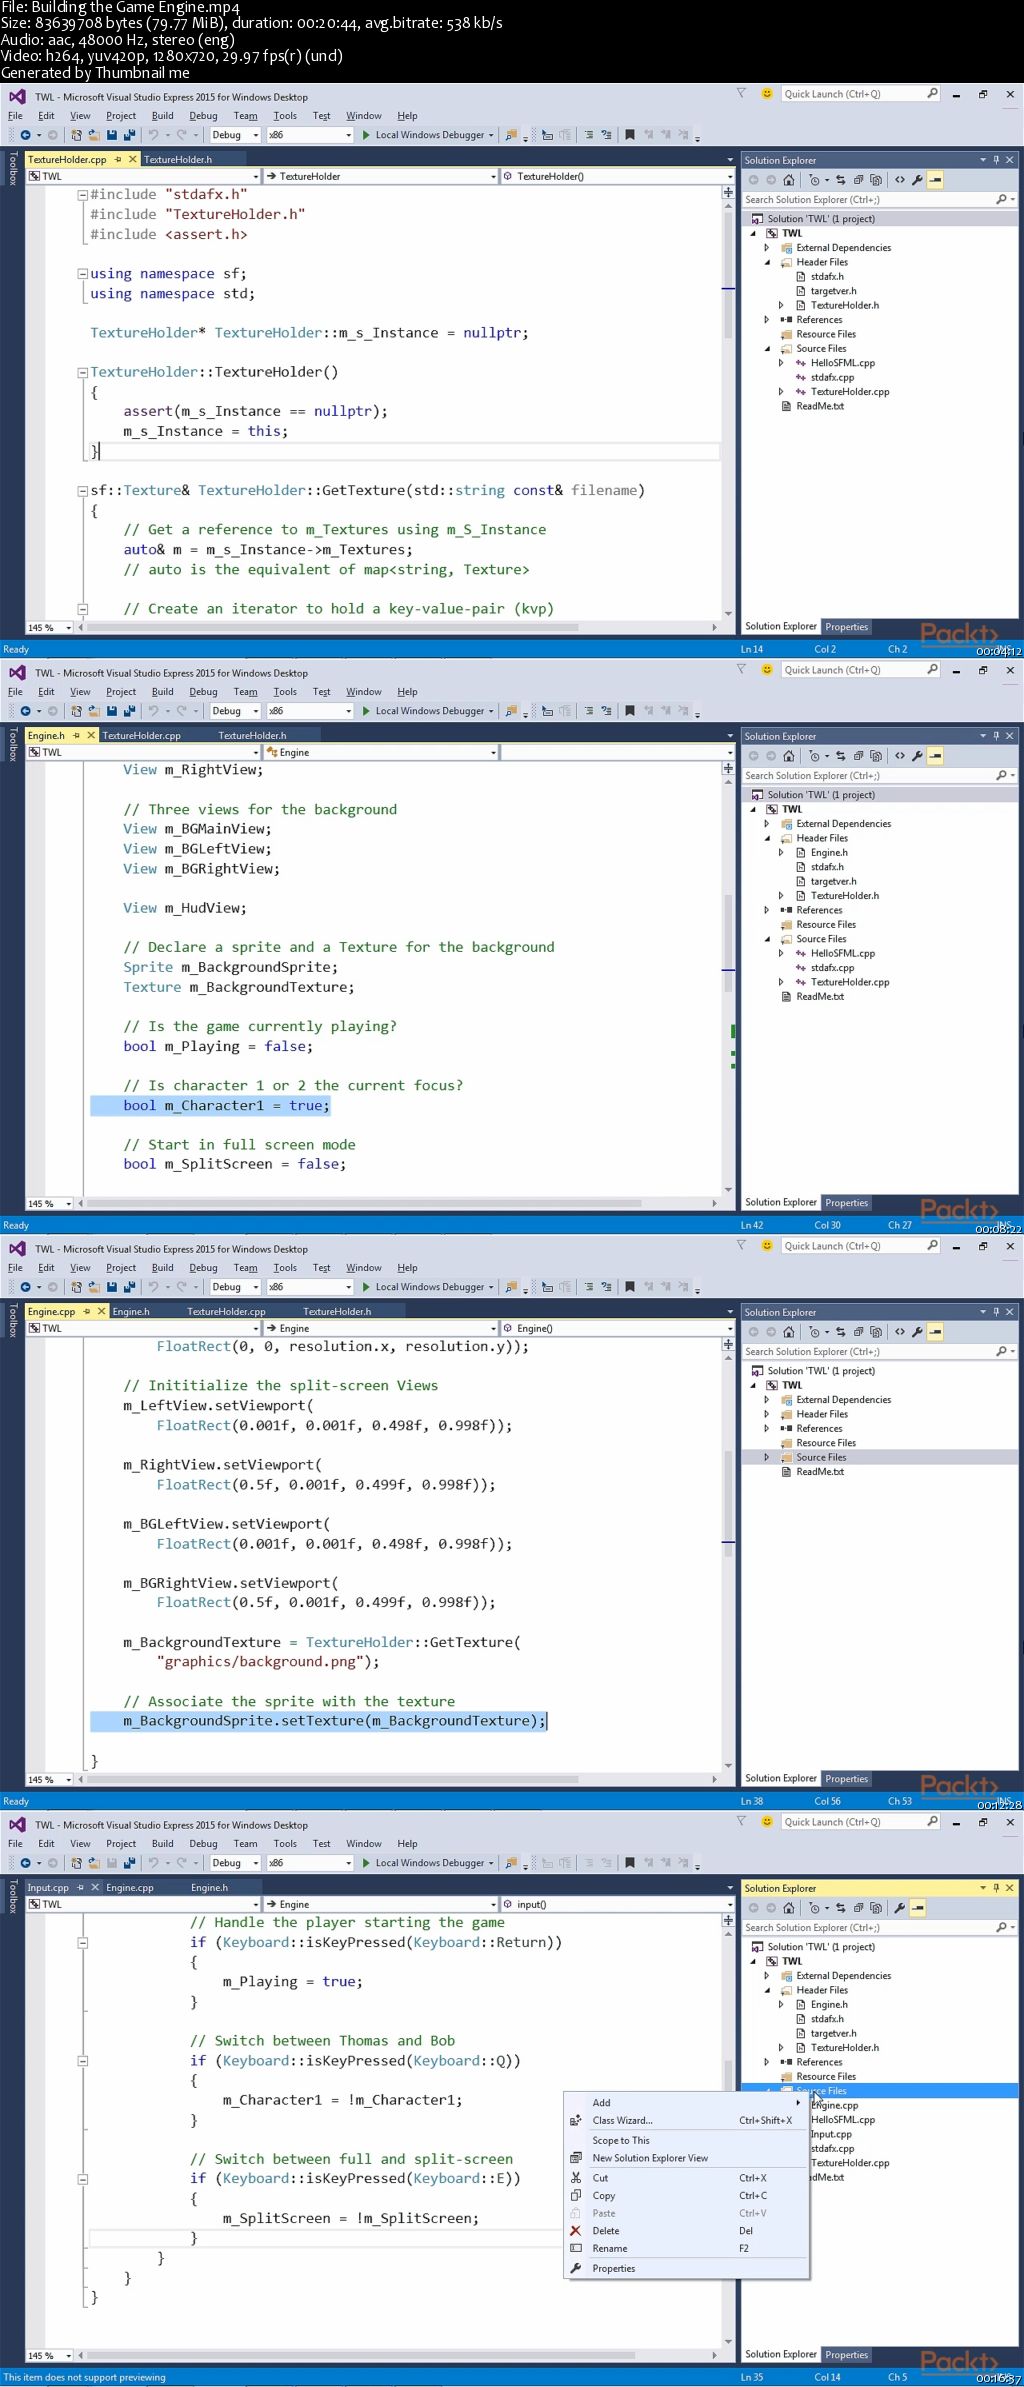Toggle pin on the active Engine.cpp tab
1024x2387 pixels.
tap(87, 1311)
